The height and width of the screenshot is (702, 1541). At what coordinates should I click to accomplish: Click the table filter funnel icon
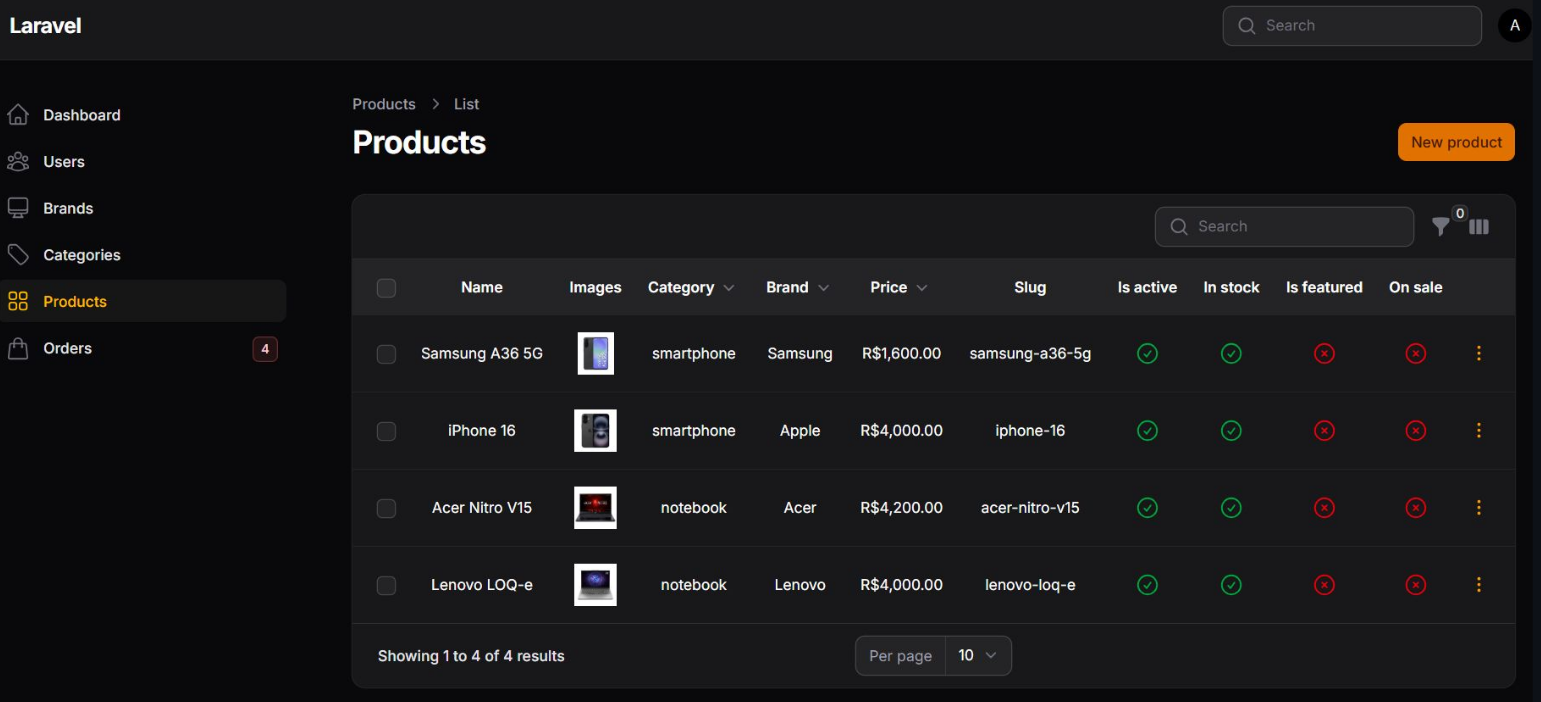click(1440, 227)
